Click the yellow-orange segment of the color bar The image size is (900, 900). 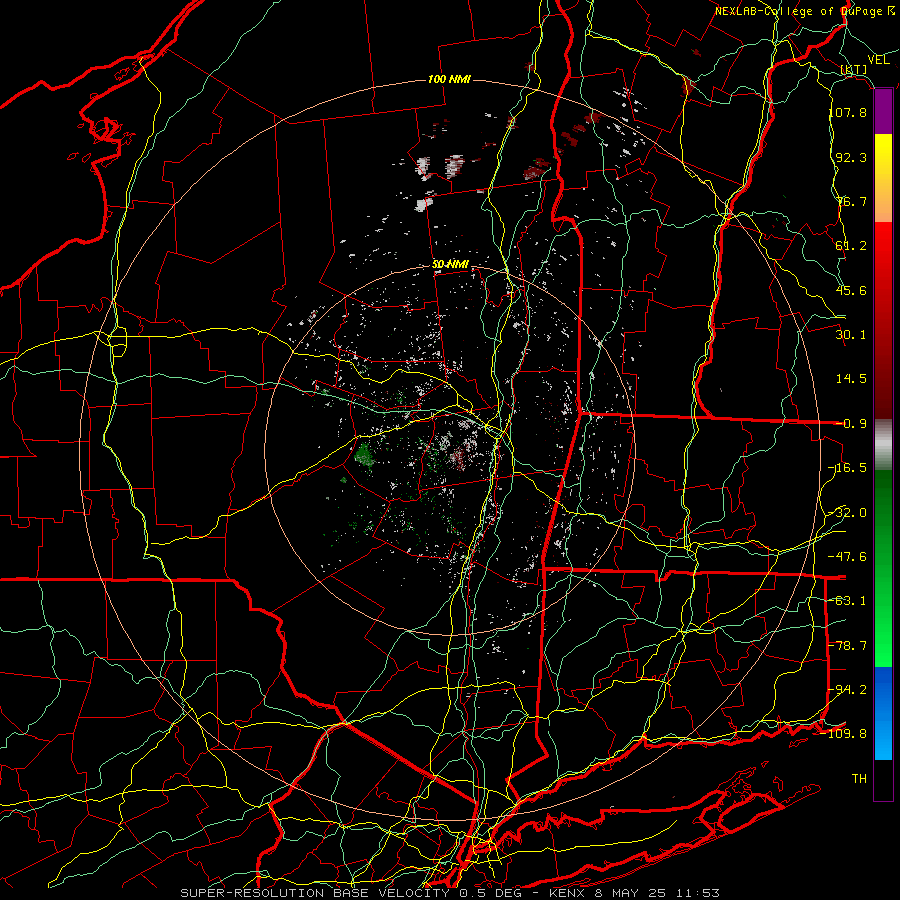coord(883,178)
